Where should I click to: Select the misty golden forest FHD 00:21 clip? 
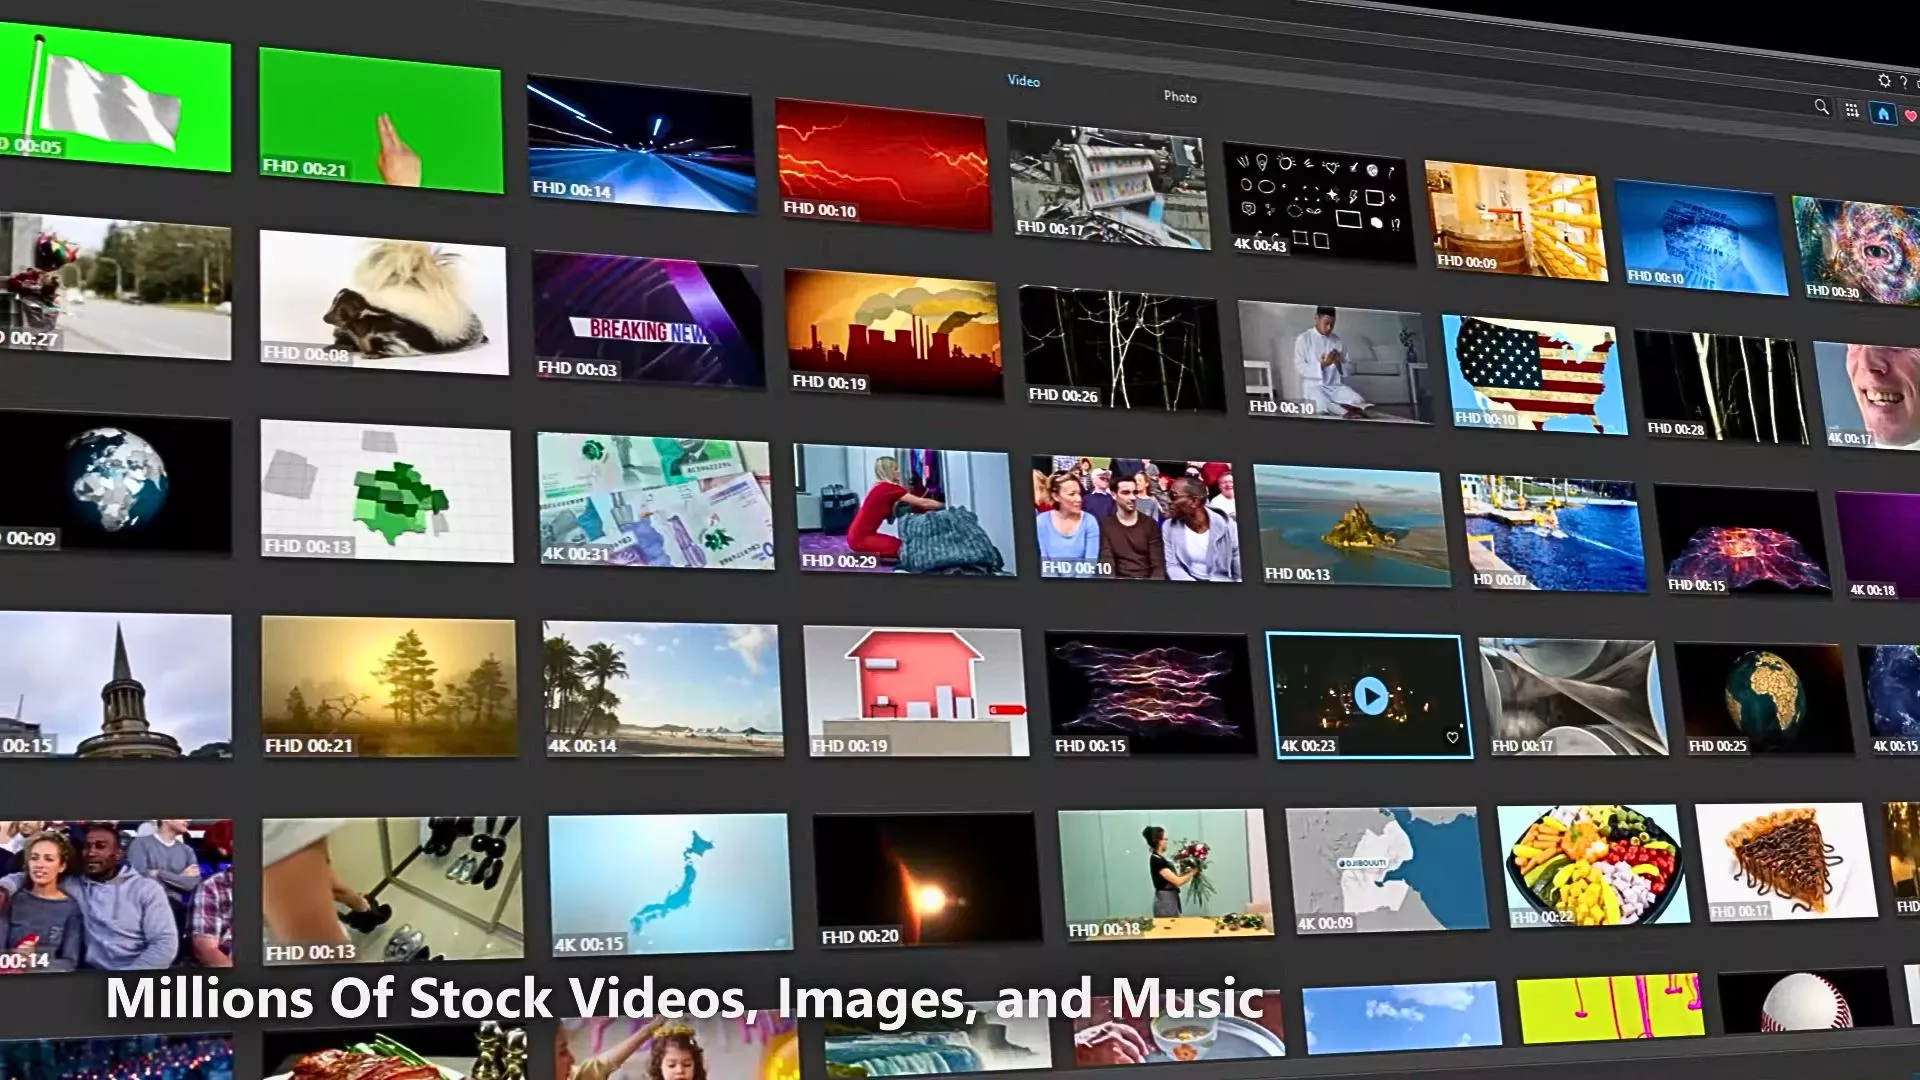tap(389, 687)
